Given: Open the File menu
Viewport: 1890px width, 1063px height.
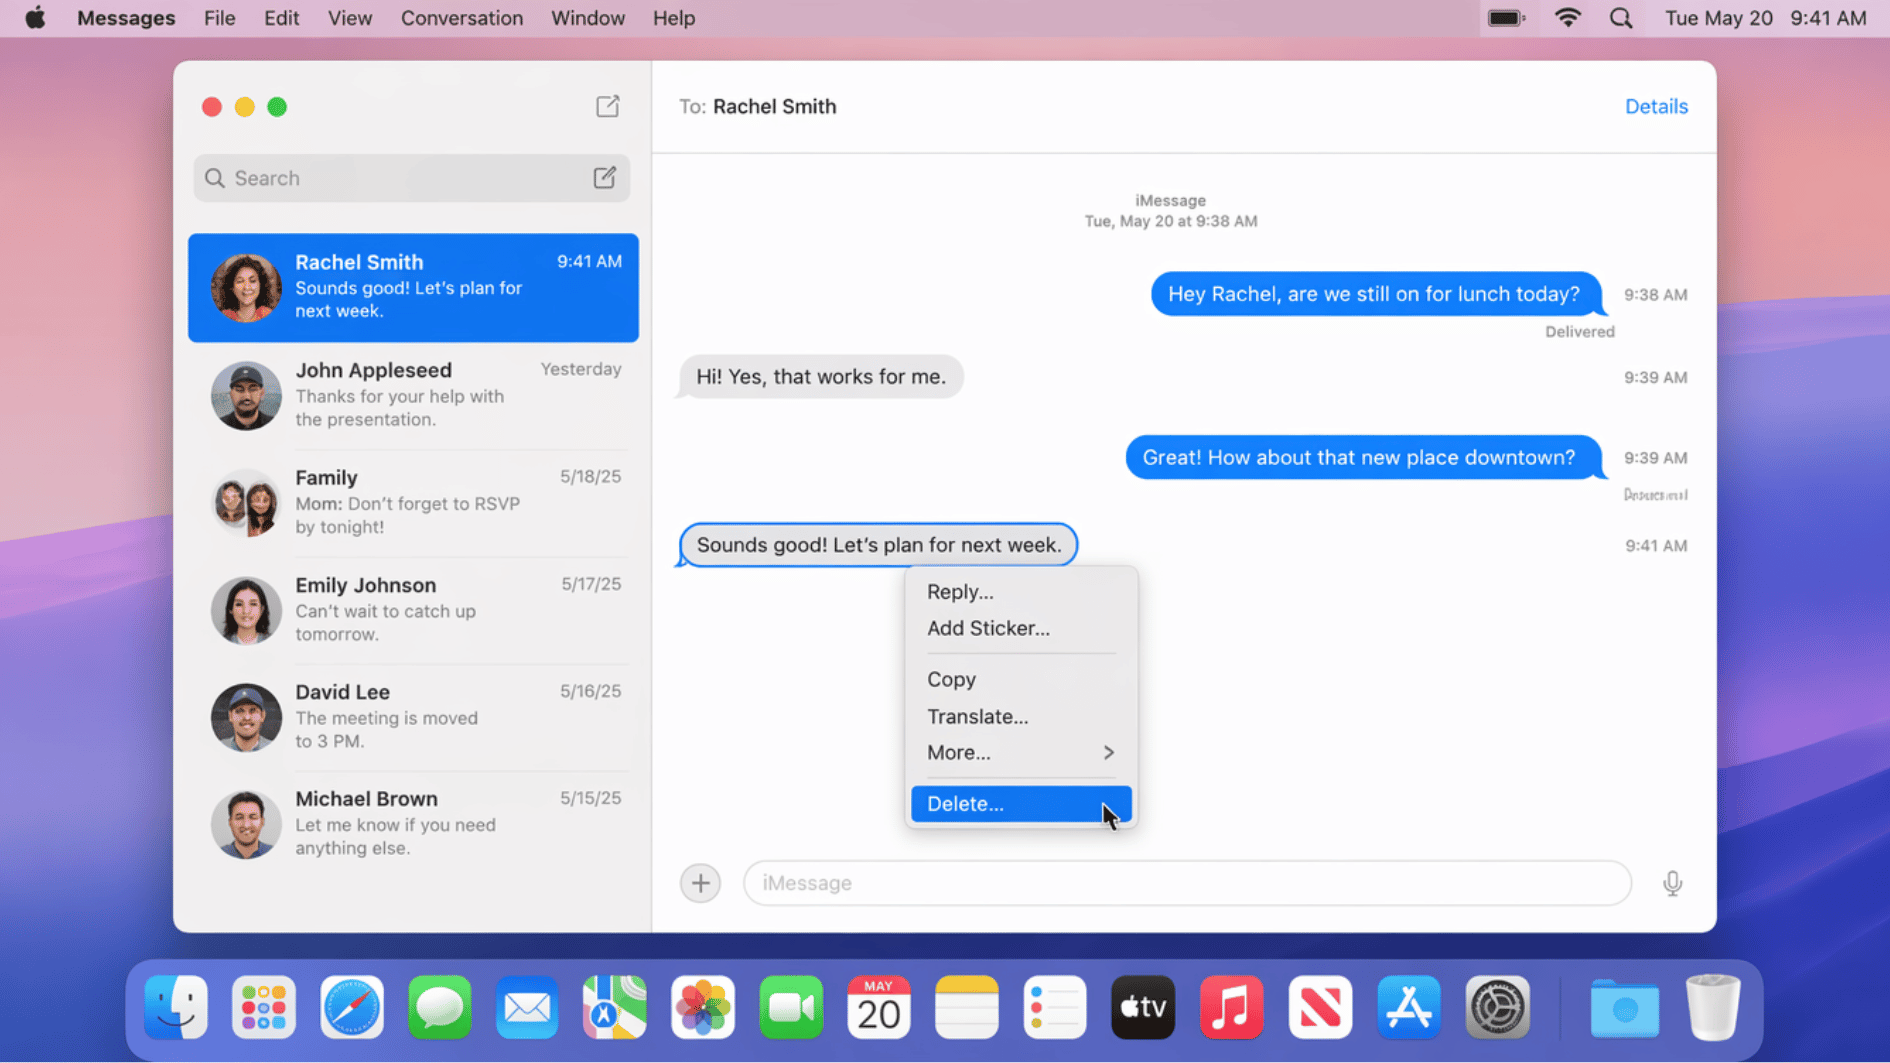Looking at the screenshot, I should [219, 18].
